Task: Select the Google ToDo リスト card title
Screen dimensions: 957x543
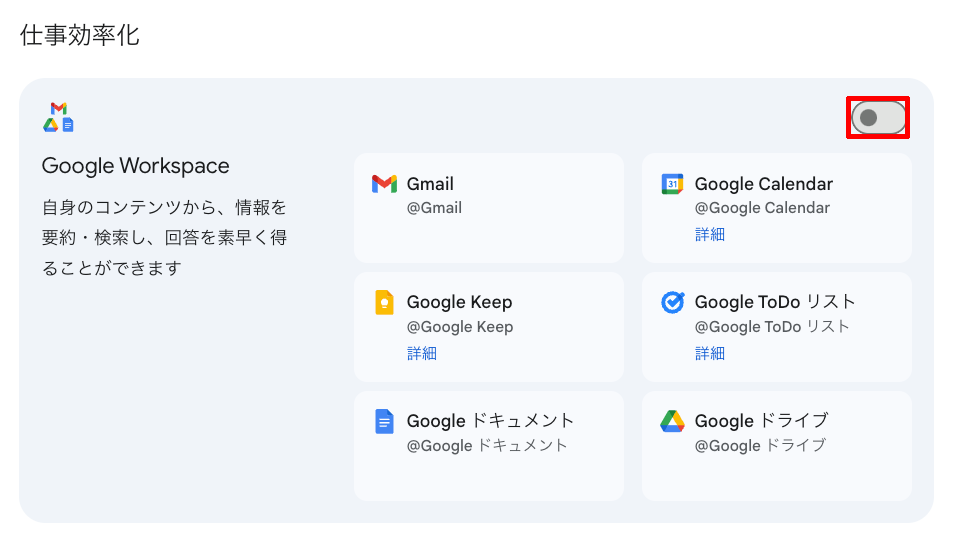Action: [775, 302]
